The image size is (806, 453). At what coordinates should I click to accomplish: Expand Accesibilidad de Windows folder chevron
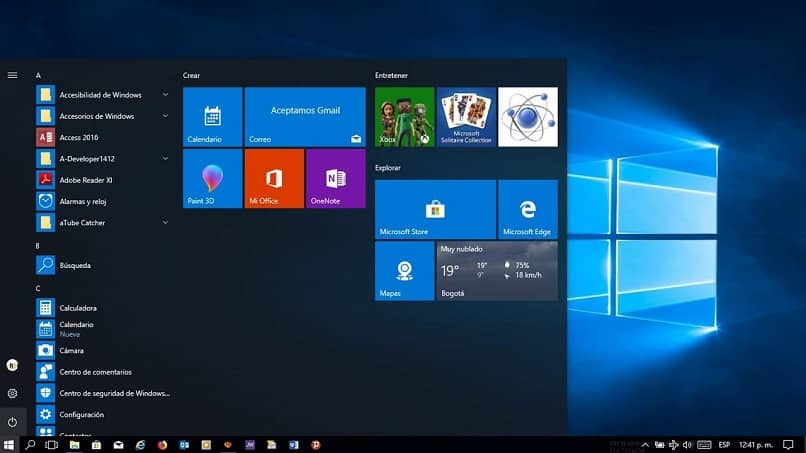click(165, 95)
